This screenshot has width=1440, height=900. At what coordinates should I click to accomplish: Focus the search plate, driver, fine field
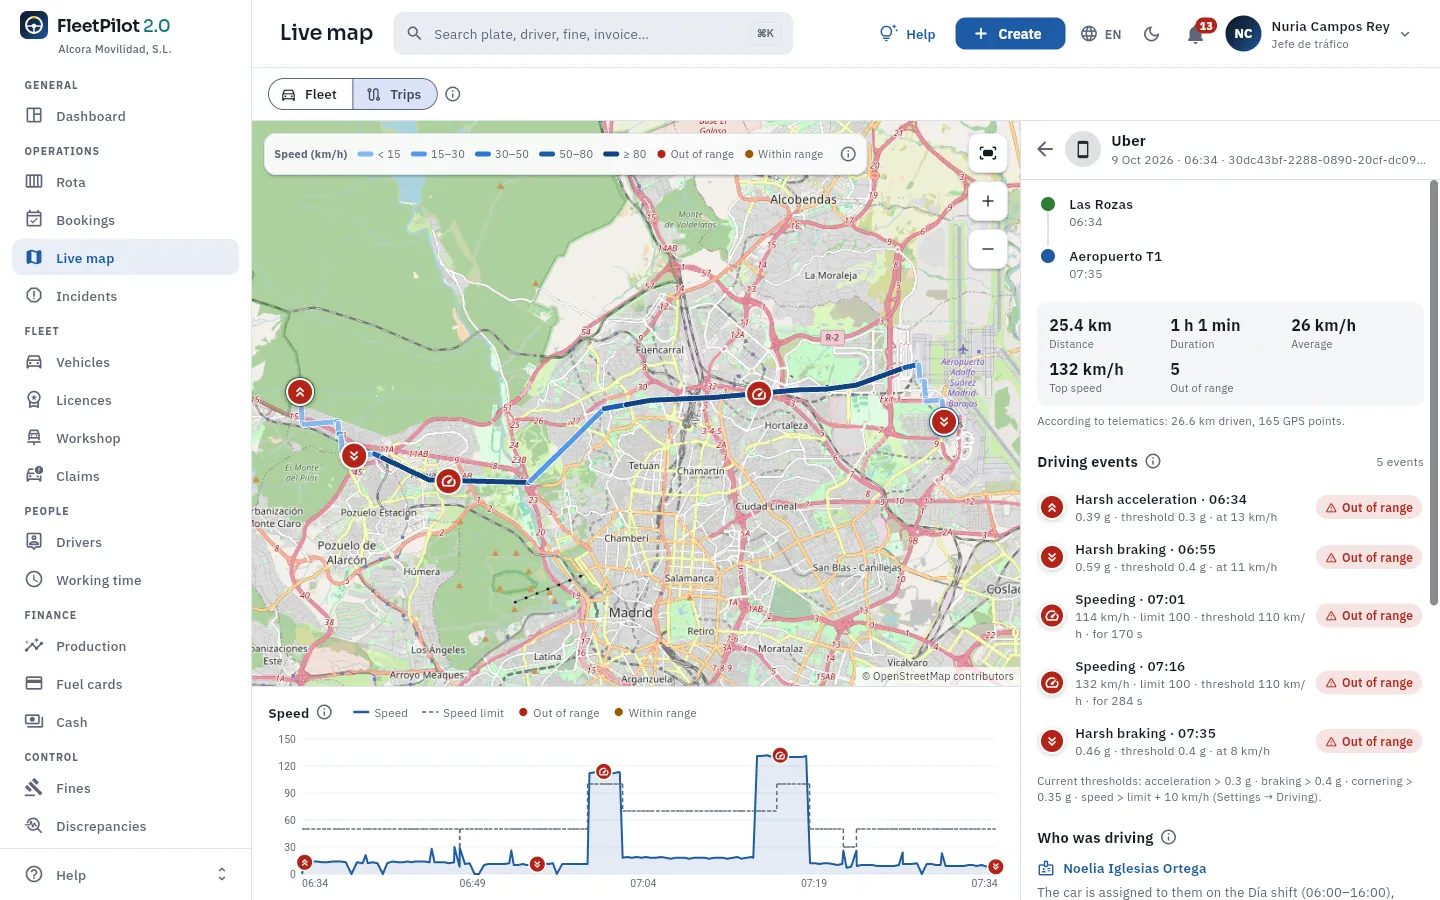click(x=593, y=34)
